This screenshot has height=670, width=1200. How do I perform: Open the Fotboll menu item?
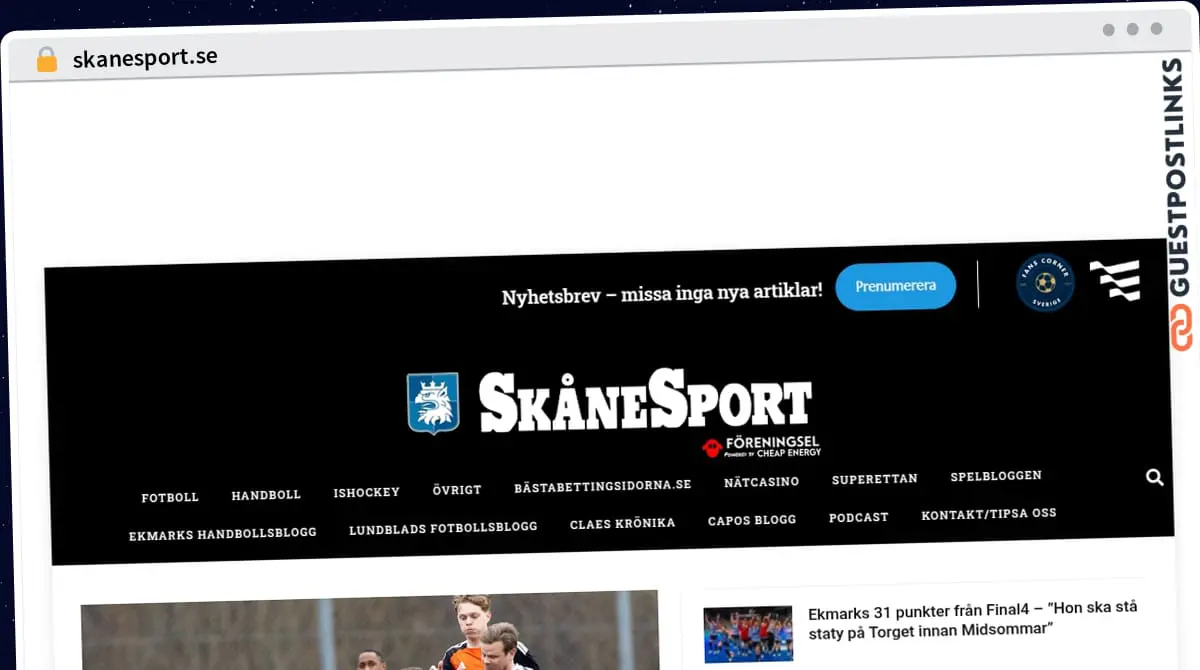coord(170,497)
